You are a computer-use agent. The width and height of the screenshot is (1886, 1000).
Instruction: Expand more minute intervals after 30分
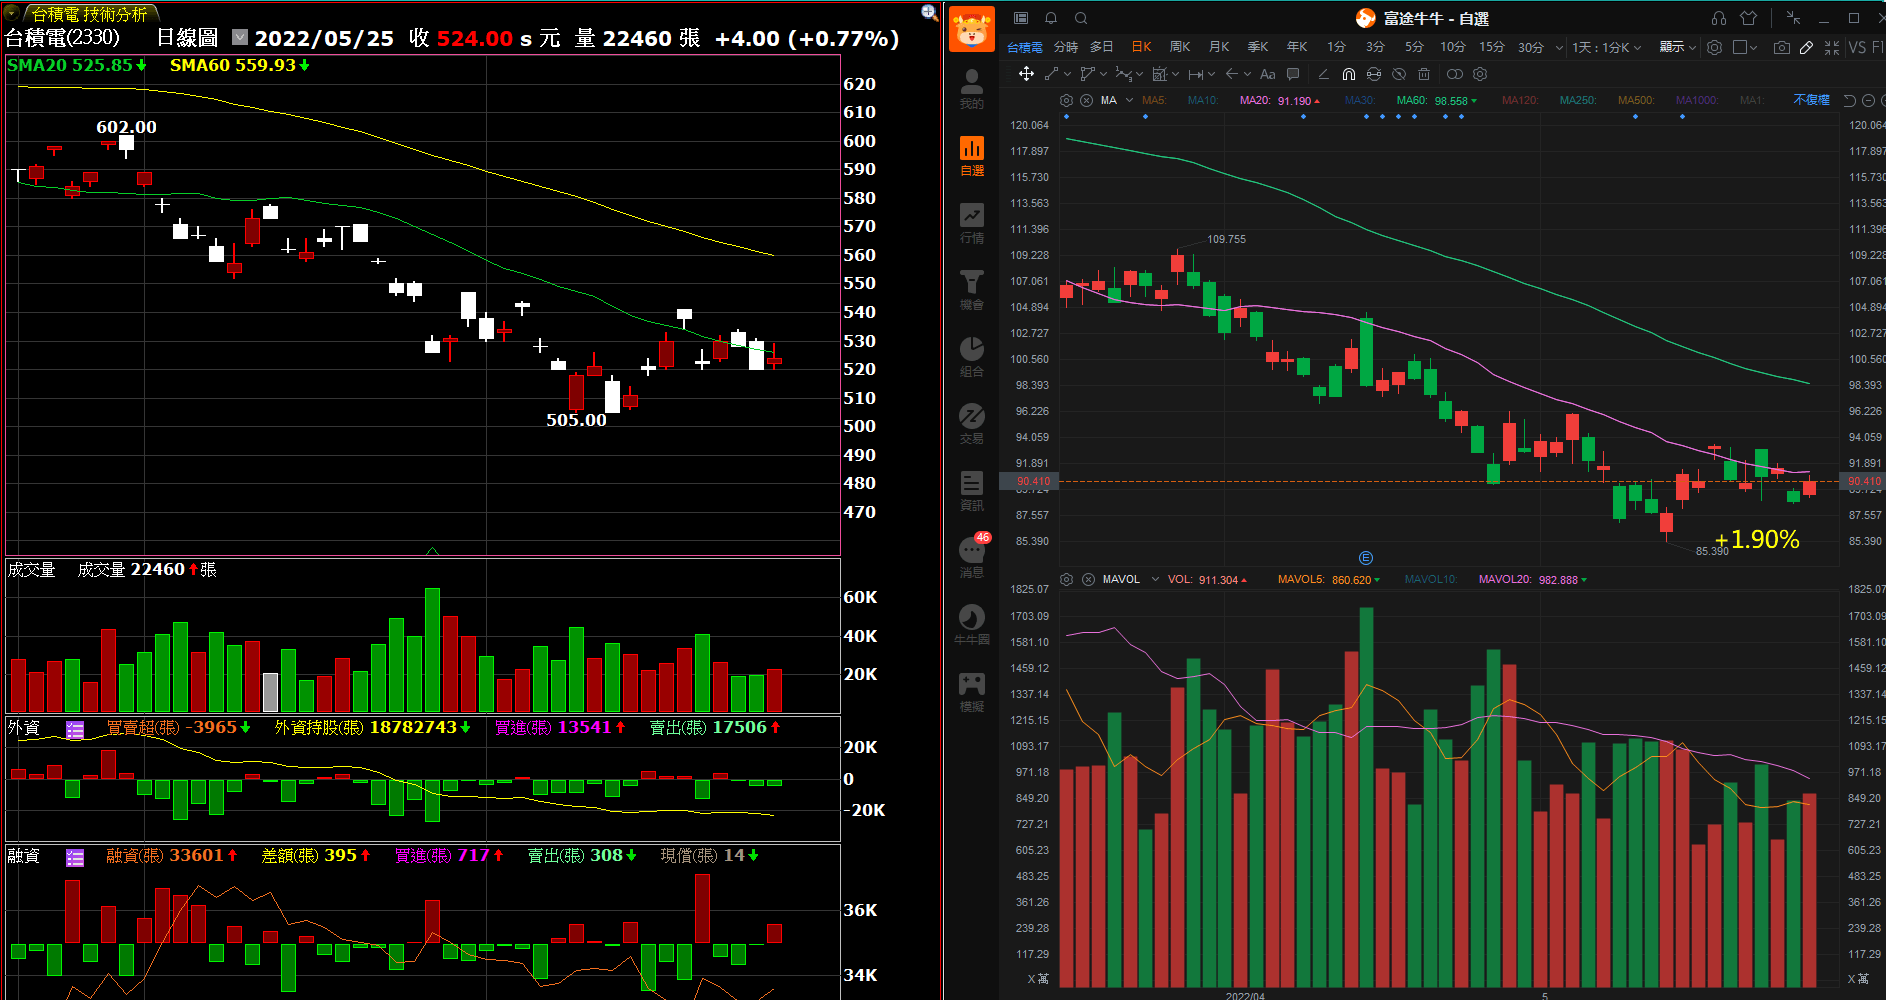pos(1559,47)
